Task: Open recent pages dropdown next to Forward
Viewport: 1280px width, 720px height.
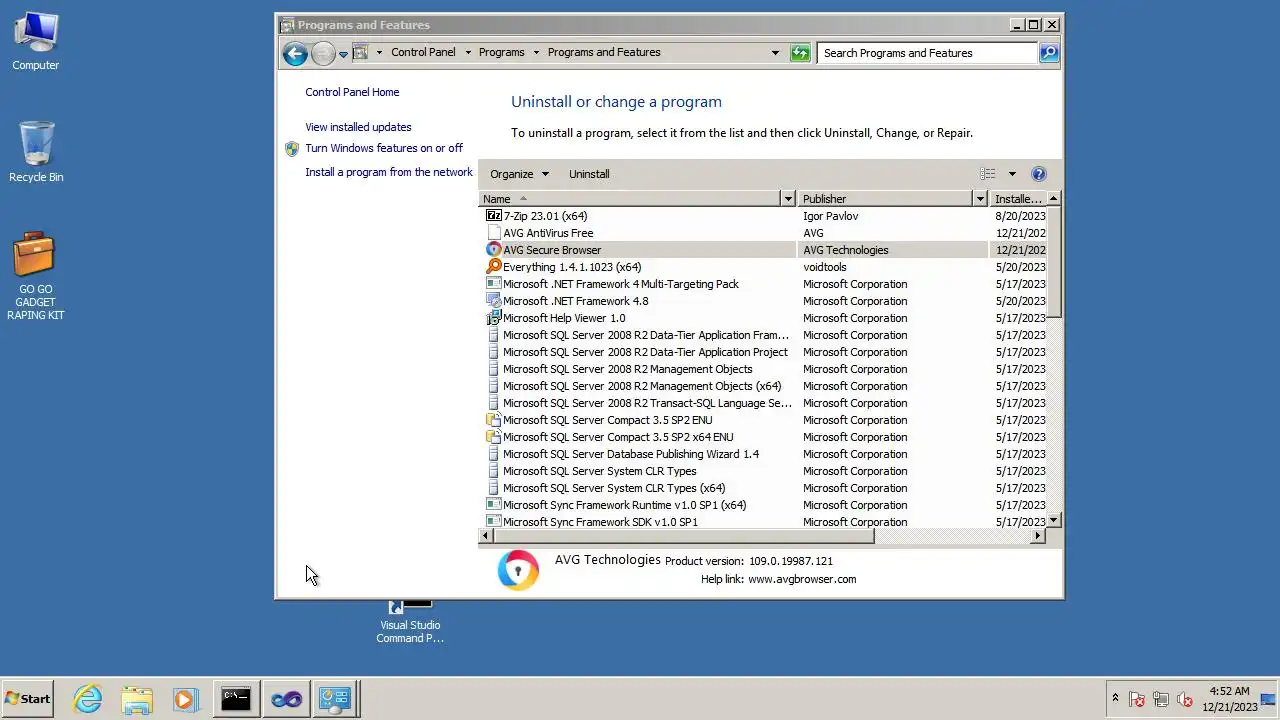Action: pyautogui.click(x=343, y=54)
